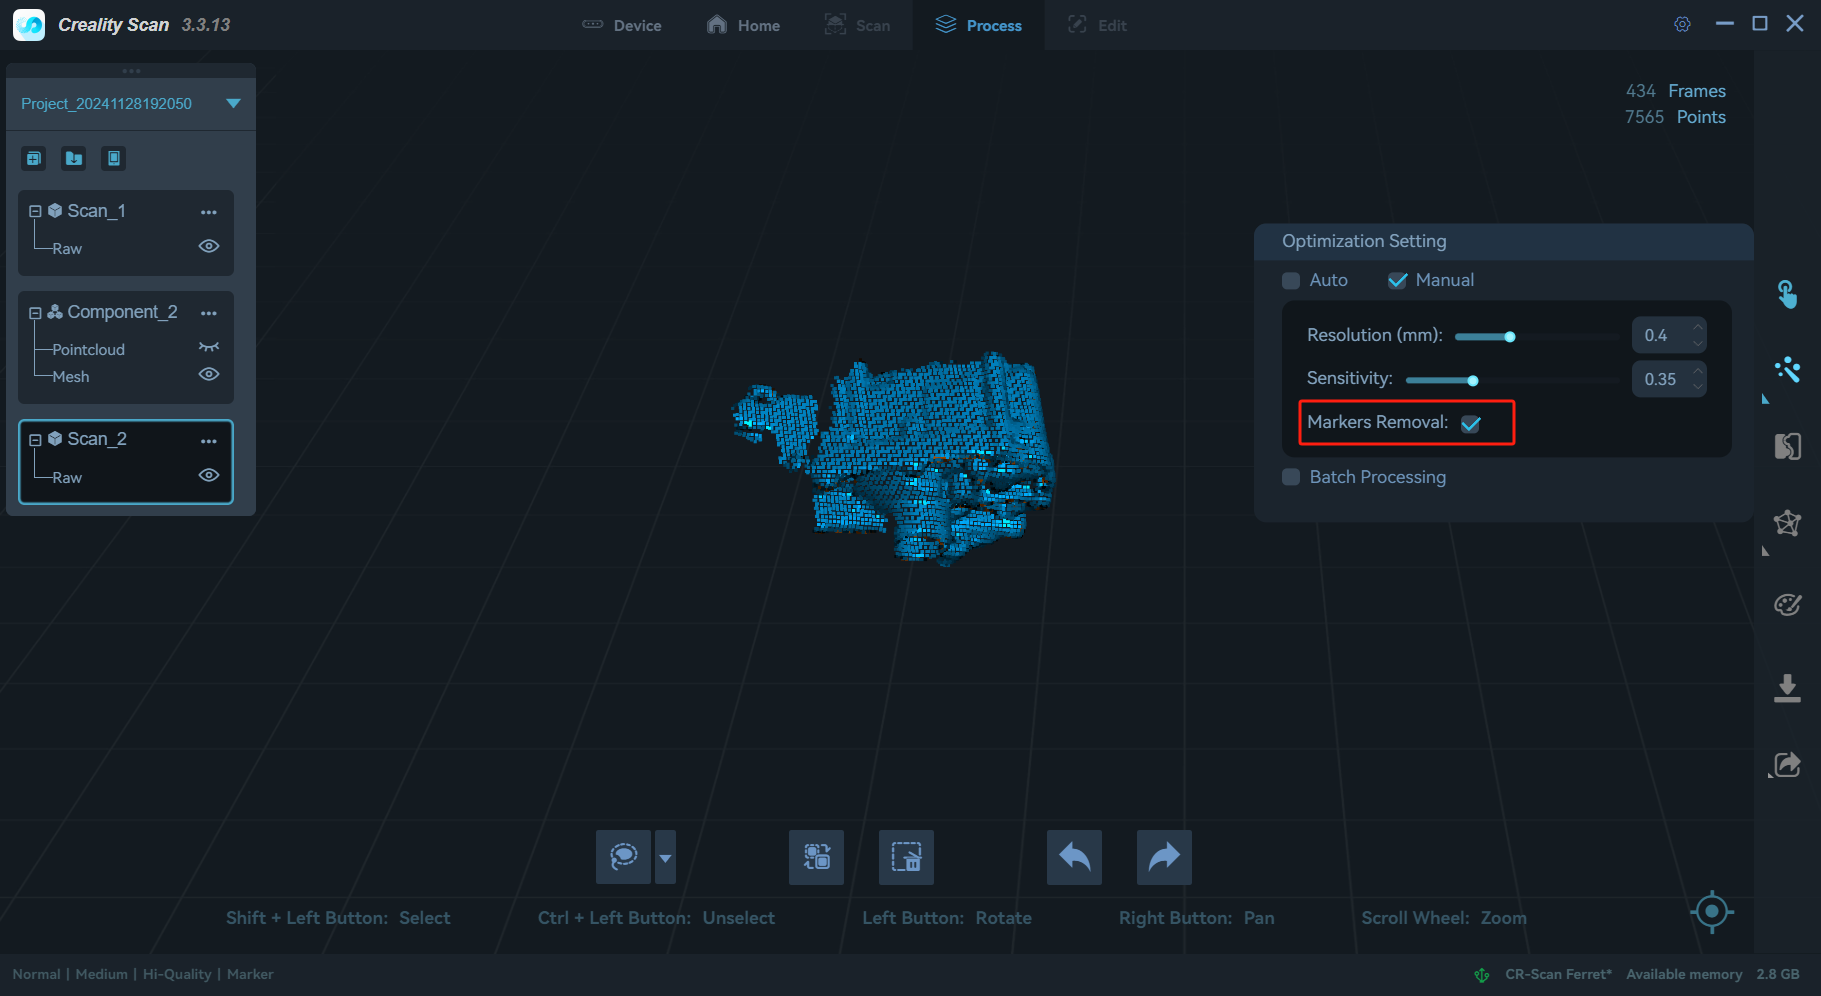1821x996 pixels.
Task: Click the Available memory 2.8 GB text
Action: pyautogui.click(x=1712, y=974)
